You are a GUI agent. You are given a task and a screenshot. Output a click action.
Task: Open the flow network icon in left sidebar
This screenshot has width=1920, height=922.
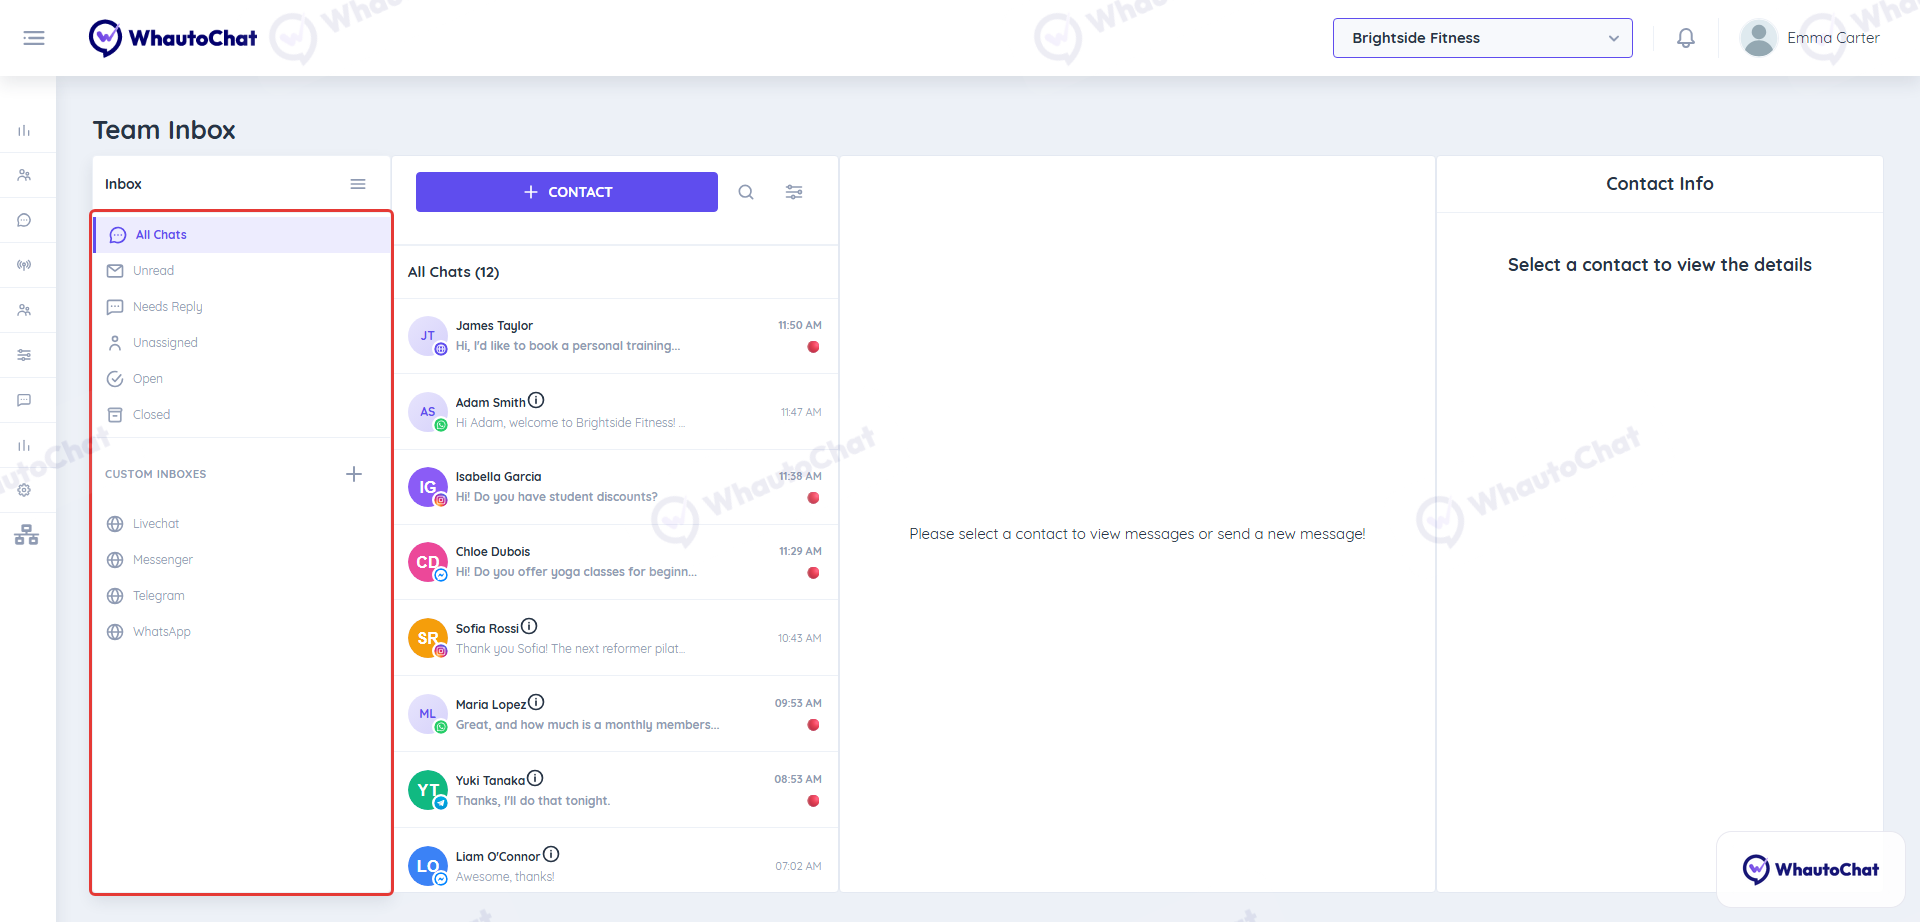pyautogui.click(x=26, y=535)
